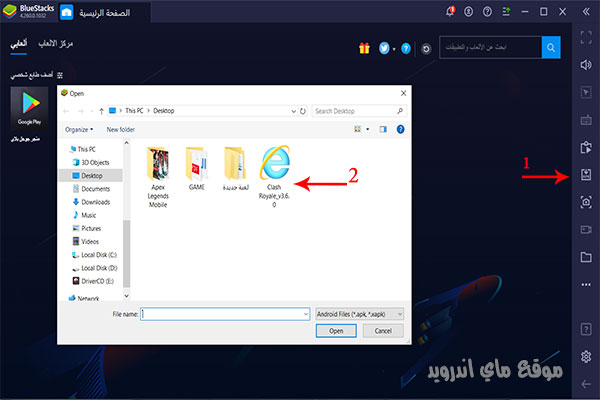Select Pictures in navigation tree
This screenshot has height=400, width=600.
tap(87, 229)
